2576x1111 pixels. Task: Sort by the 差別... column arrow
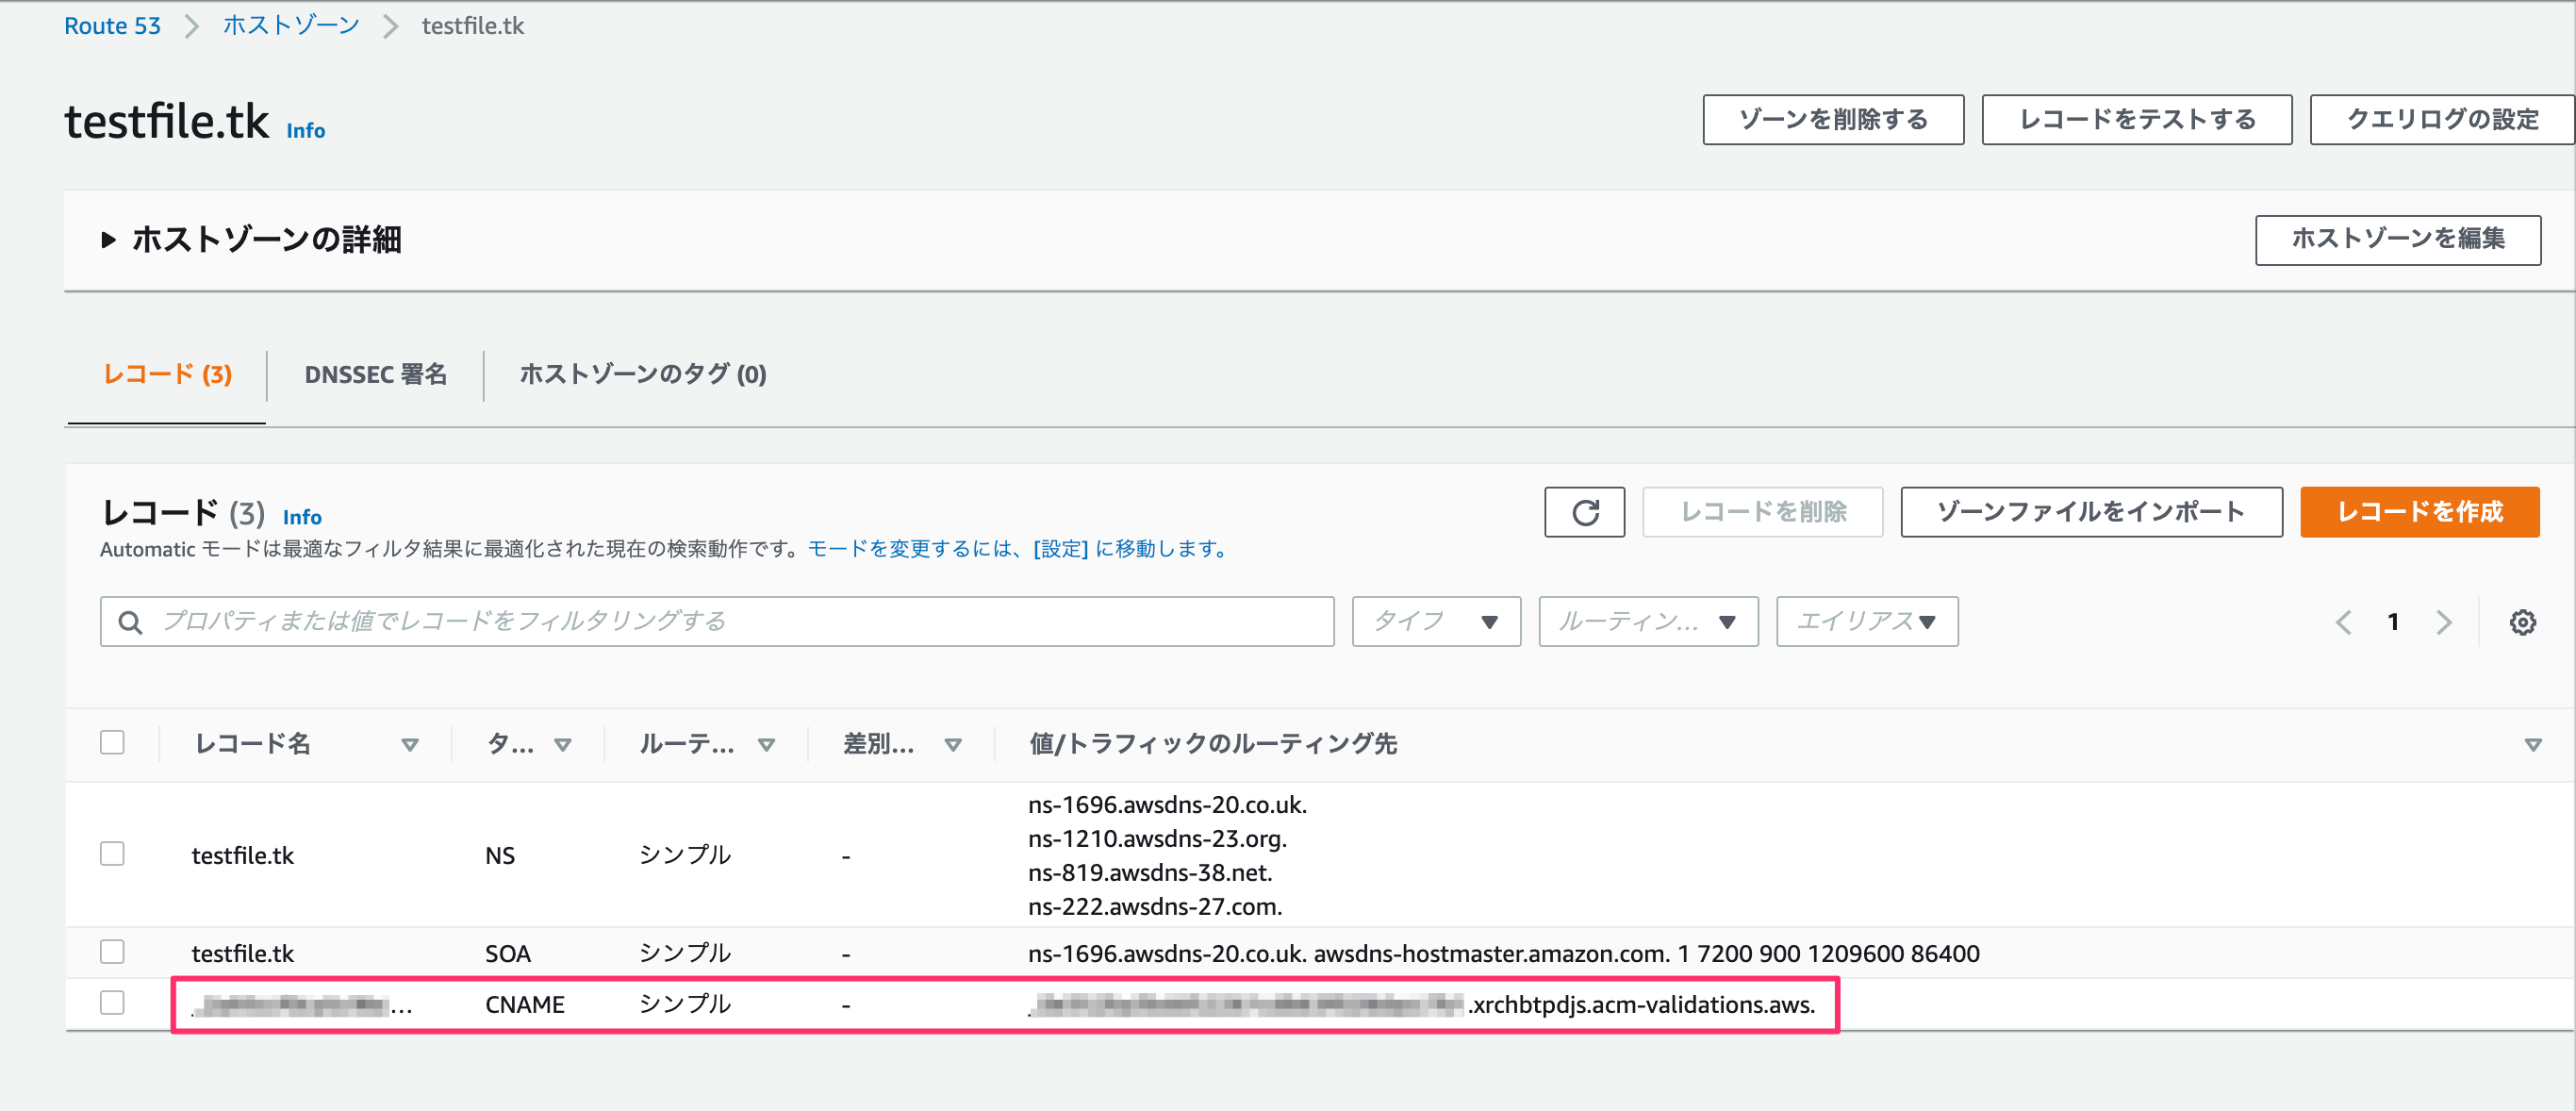pyautogui.click(x=954, y=744)
